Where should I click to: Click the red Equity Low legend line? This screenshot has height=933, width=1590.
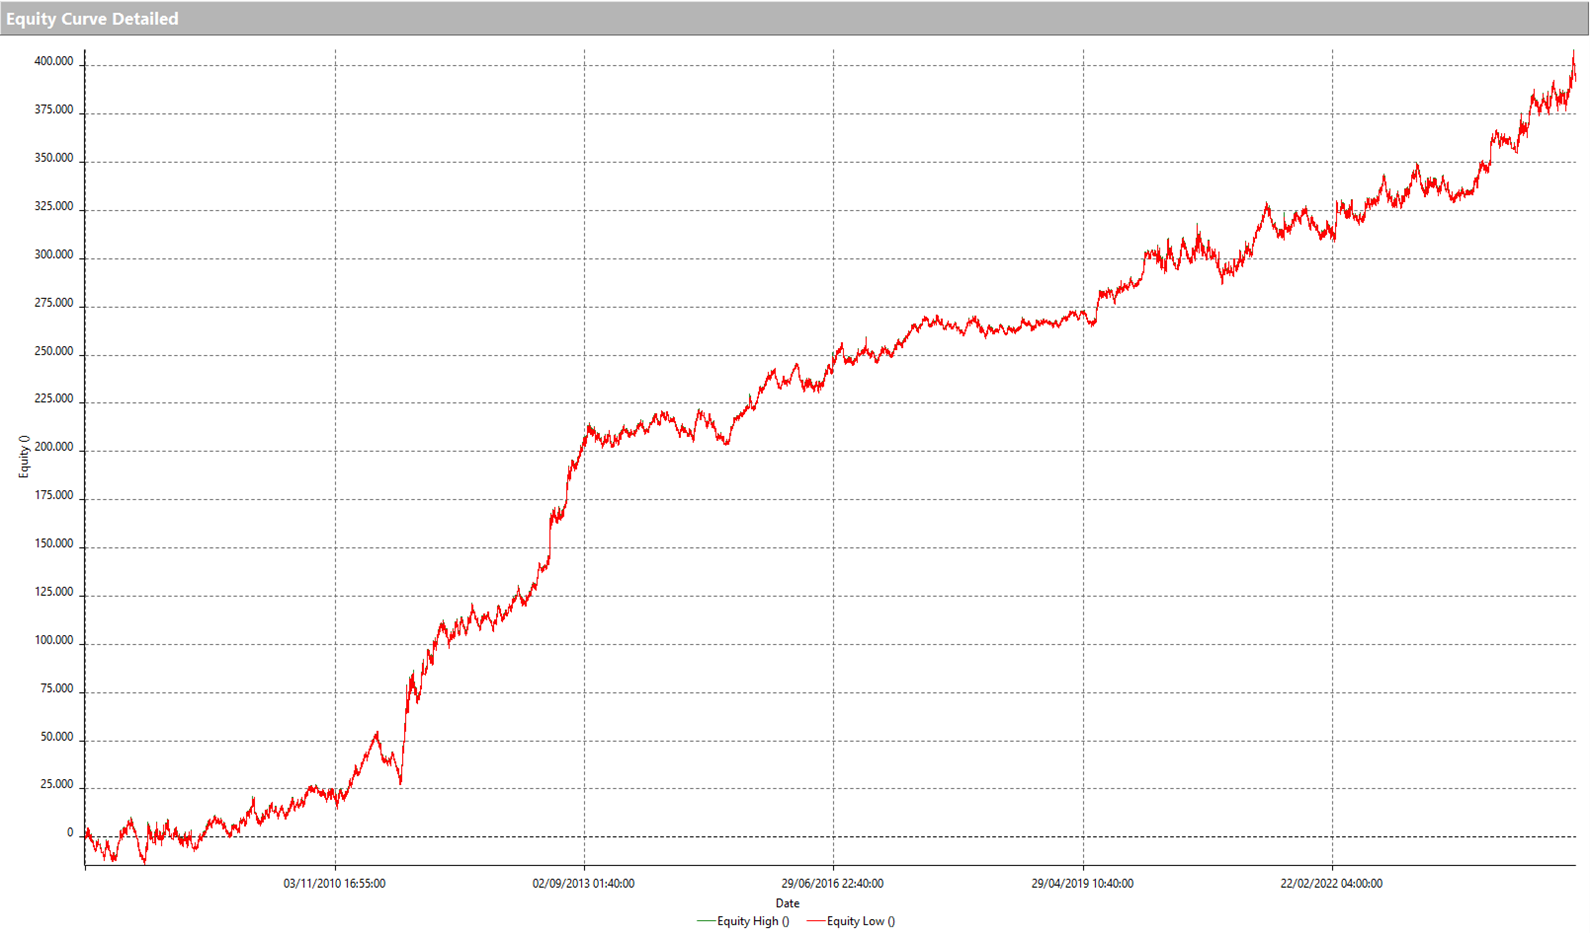815,921
